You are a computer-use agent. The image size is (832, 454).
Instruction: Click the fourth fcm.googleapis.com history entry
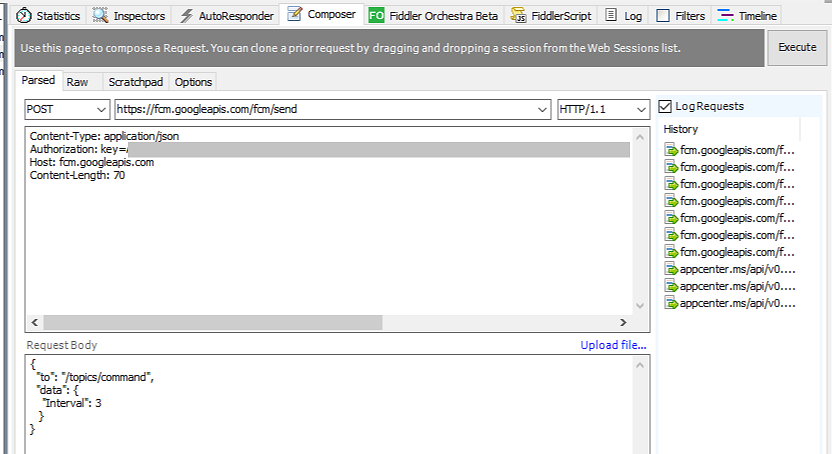(x=730, y=201)
